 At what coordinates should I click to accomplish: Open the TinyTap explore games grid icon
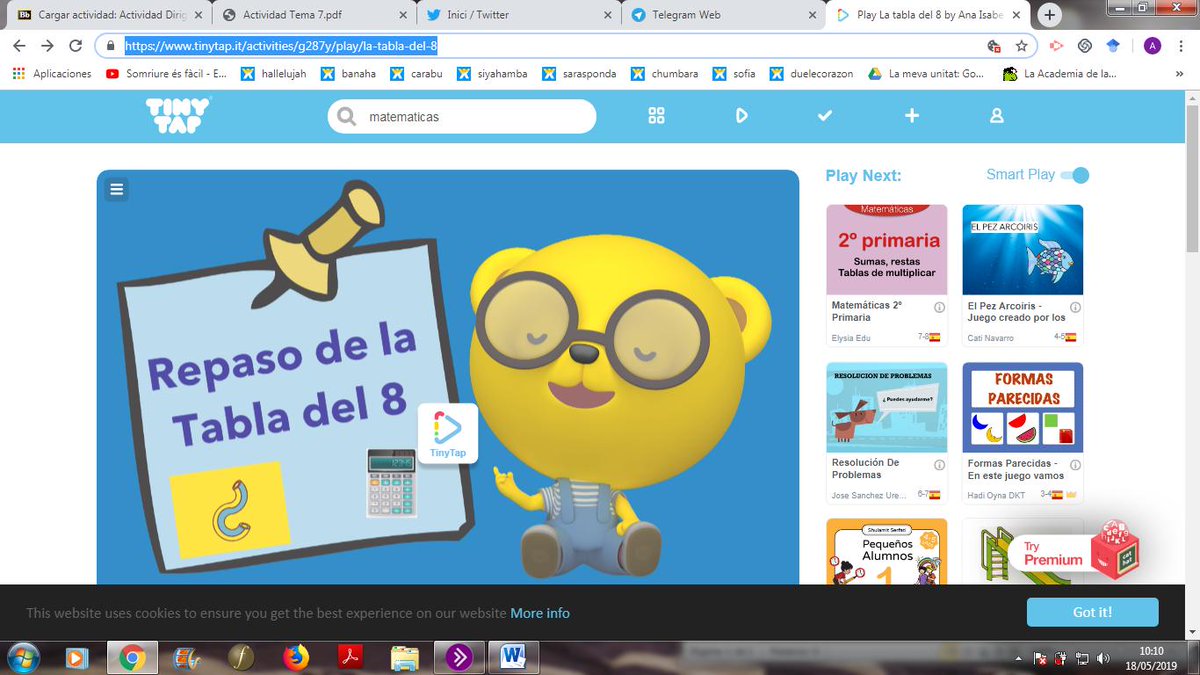656,116
